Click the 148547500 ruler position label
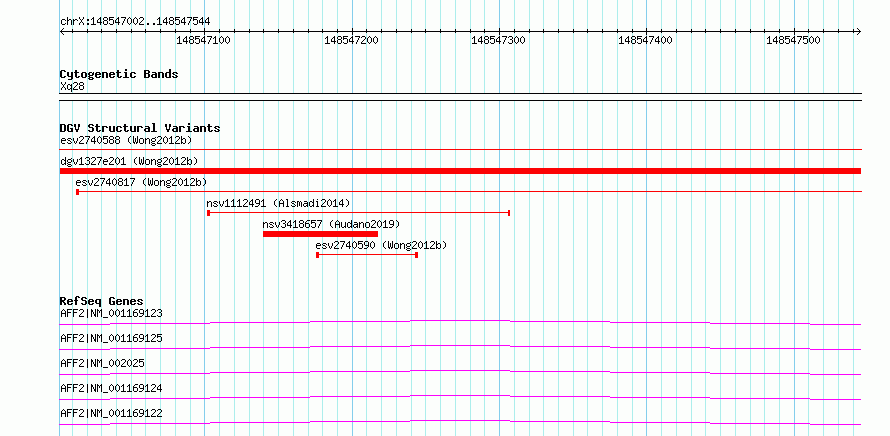Image resolution: width=890 pixels, height=436 pixels. click(793, 40)
